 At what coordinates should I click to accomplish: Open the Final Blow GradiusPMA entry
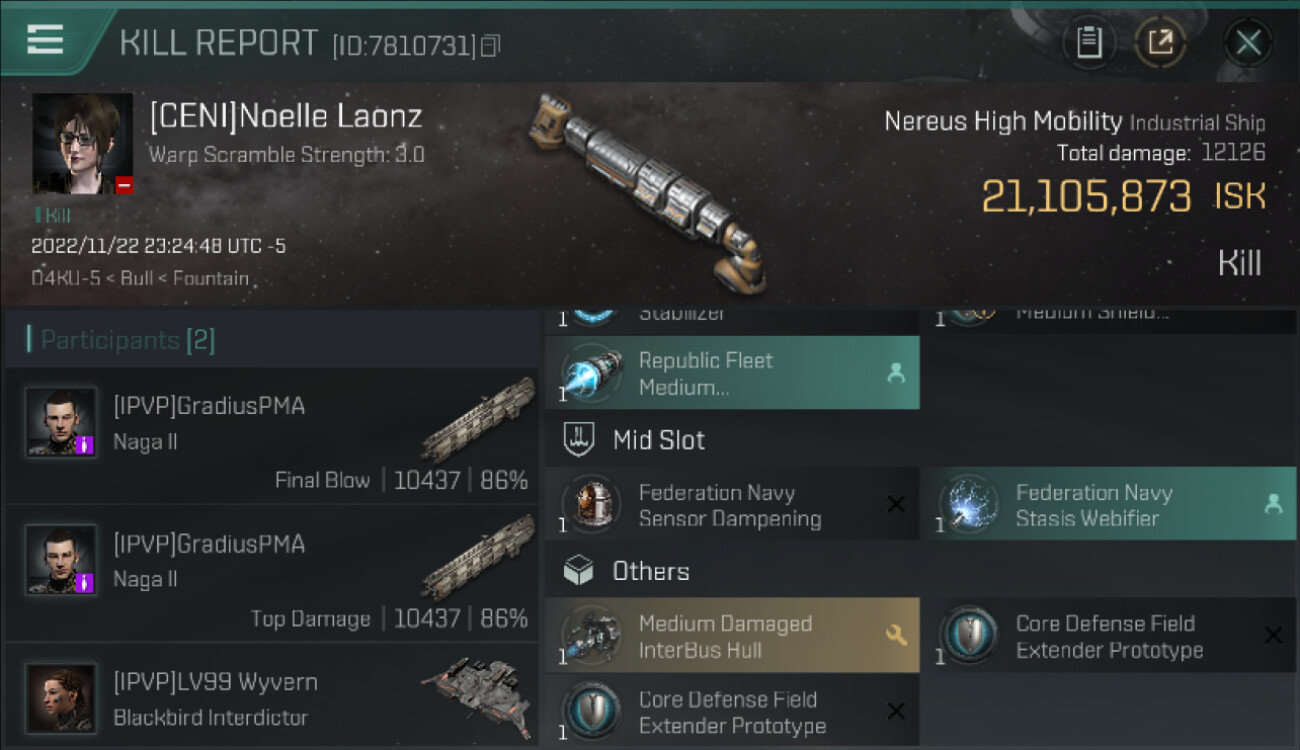(272, 436)
